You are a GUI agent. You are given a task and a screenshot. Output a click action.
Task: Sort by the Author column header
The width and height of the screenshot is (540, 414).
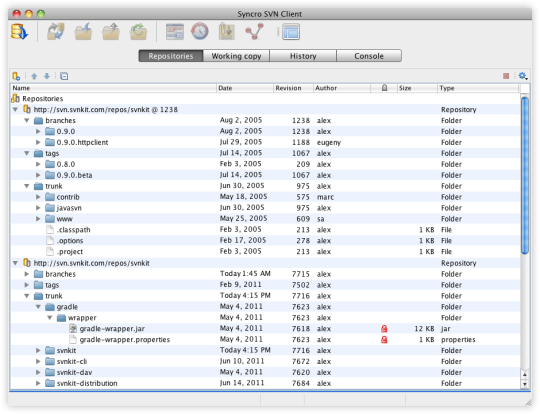pos(342,88)
